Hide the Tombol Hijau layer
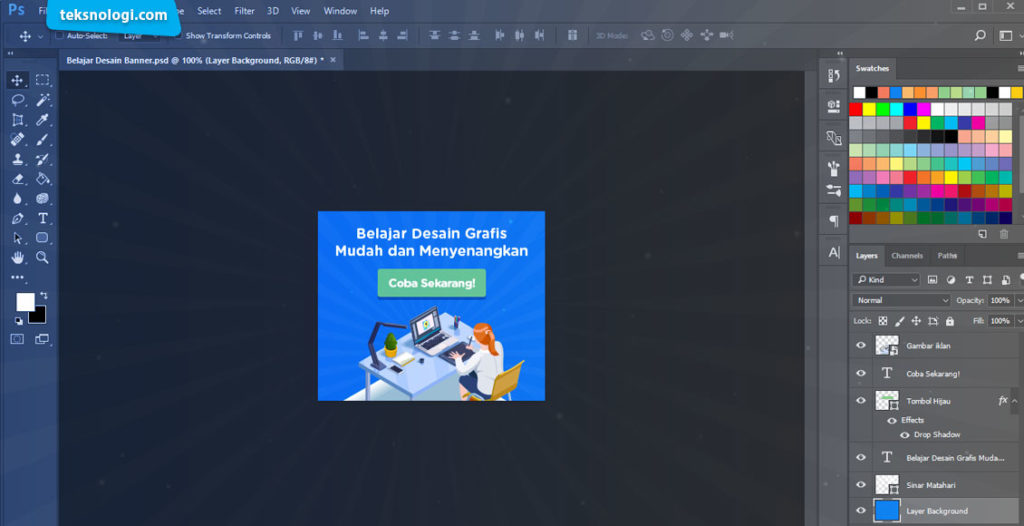 coord(861,401)
